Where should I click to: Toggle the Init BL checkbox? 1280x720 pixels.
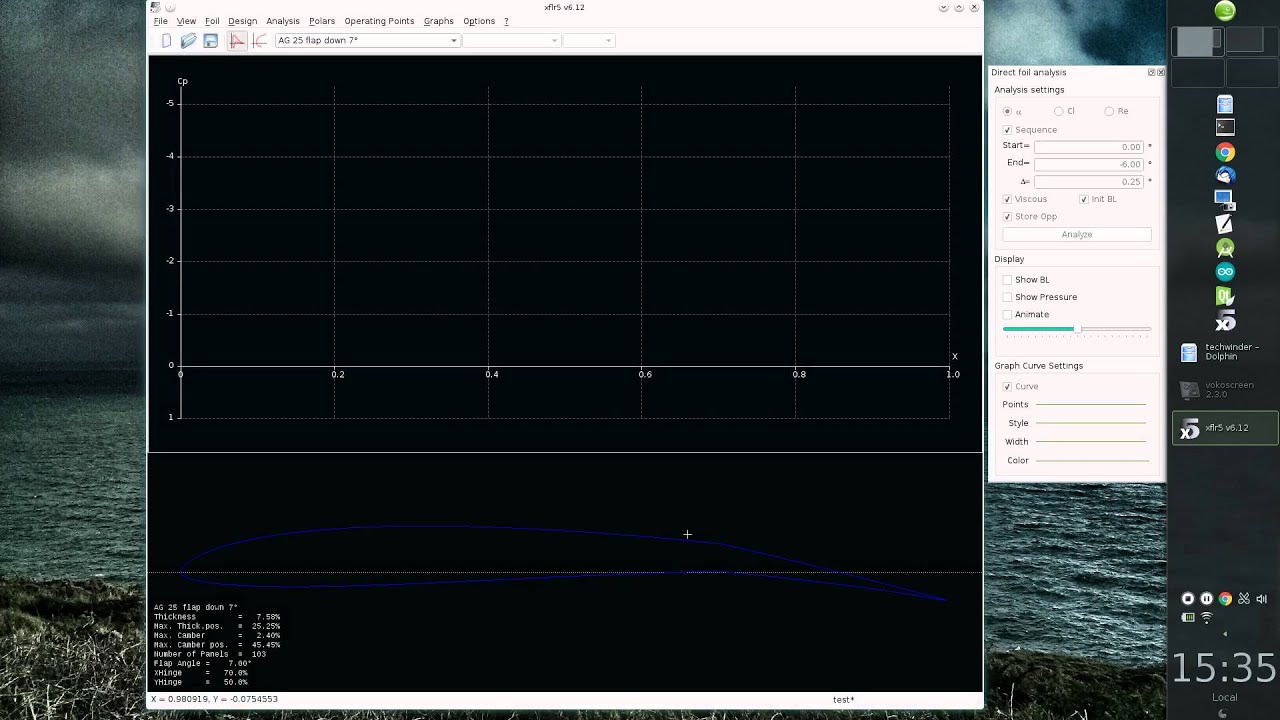[1084, 199]
